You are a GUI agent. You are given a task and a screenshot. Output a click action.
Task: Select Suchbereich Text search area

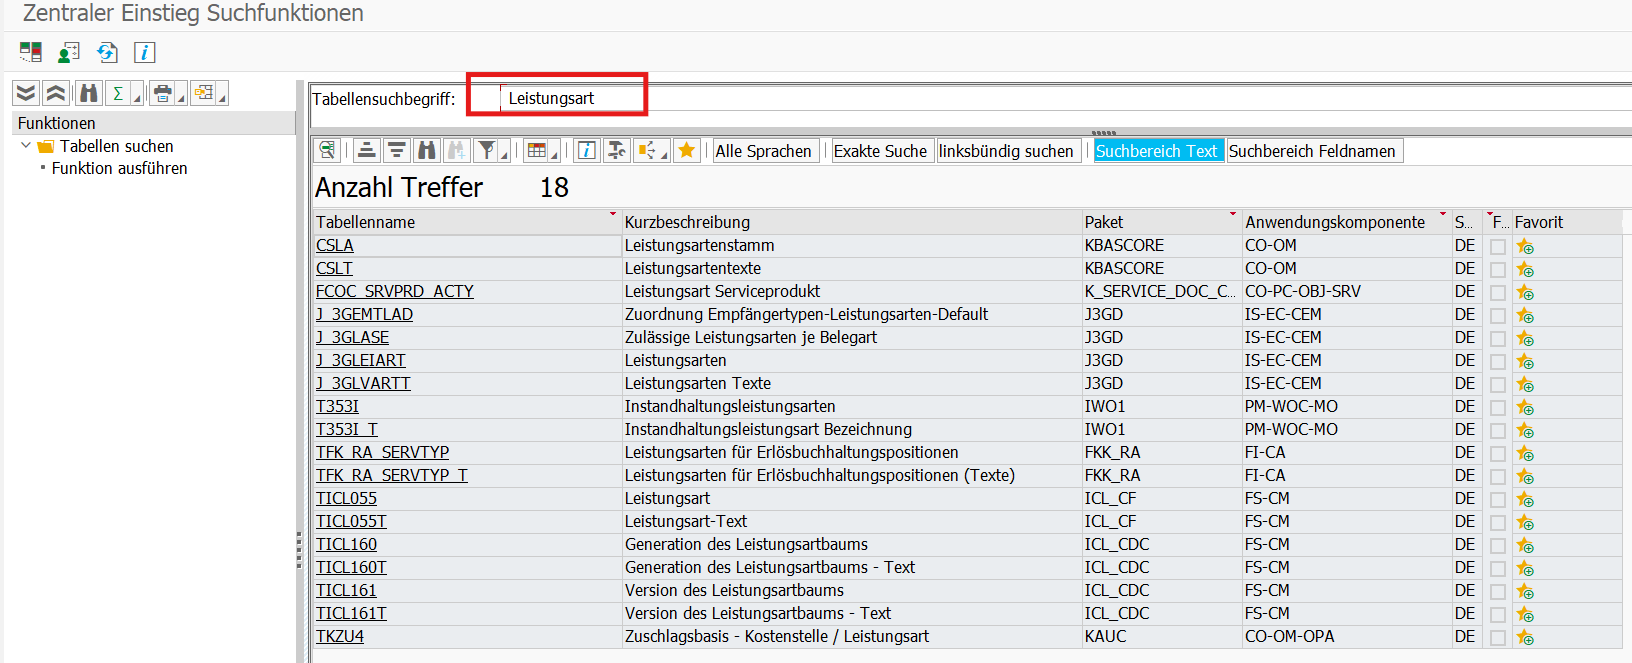pyautogui.click(x=1157, y=151)
